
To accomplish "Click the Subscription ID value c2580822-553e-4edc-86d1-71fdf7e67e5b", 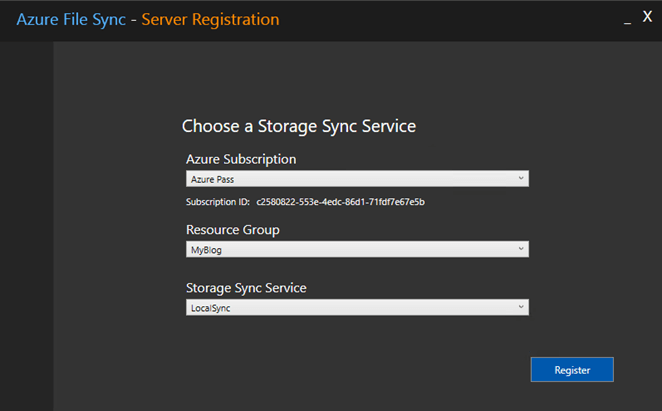I will [340, 202].
